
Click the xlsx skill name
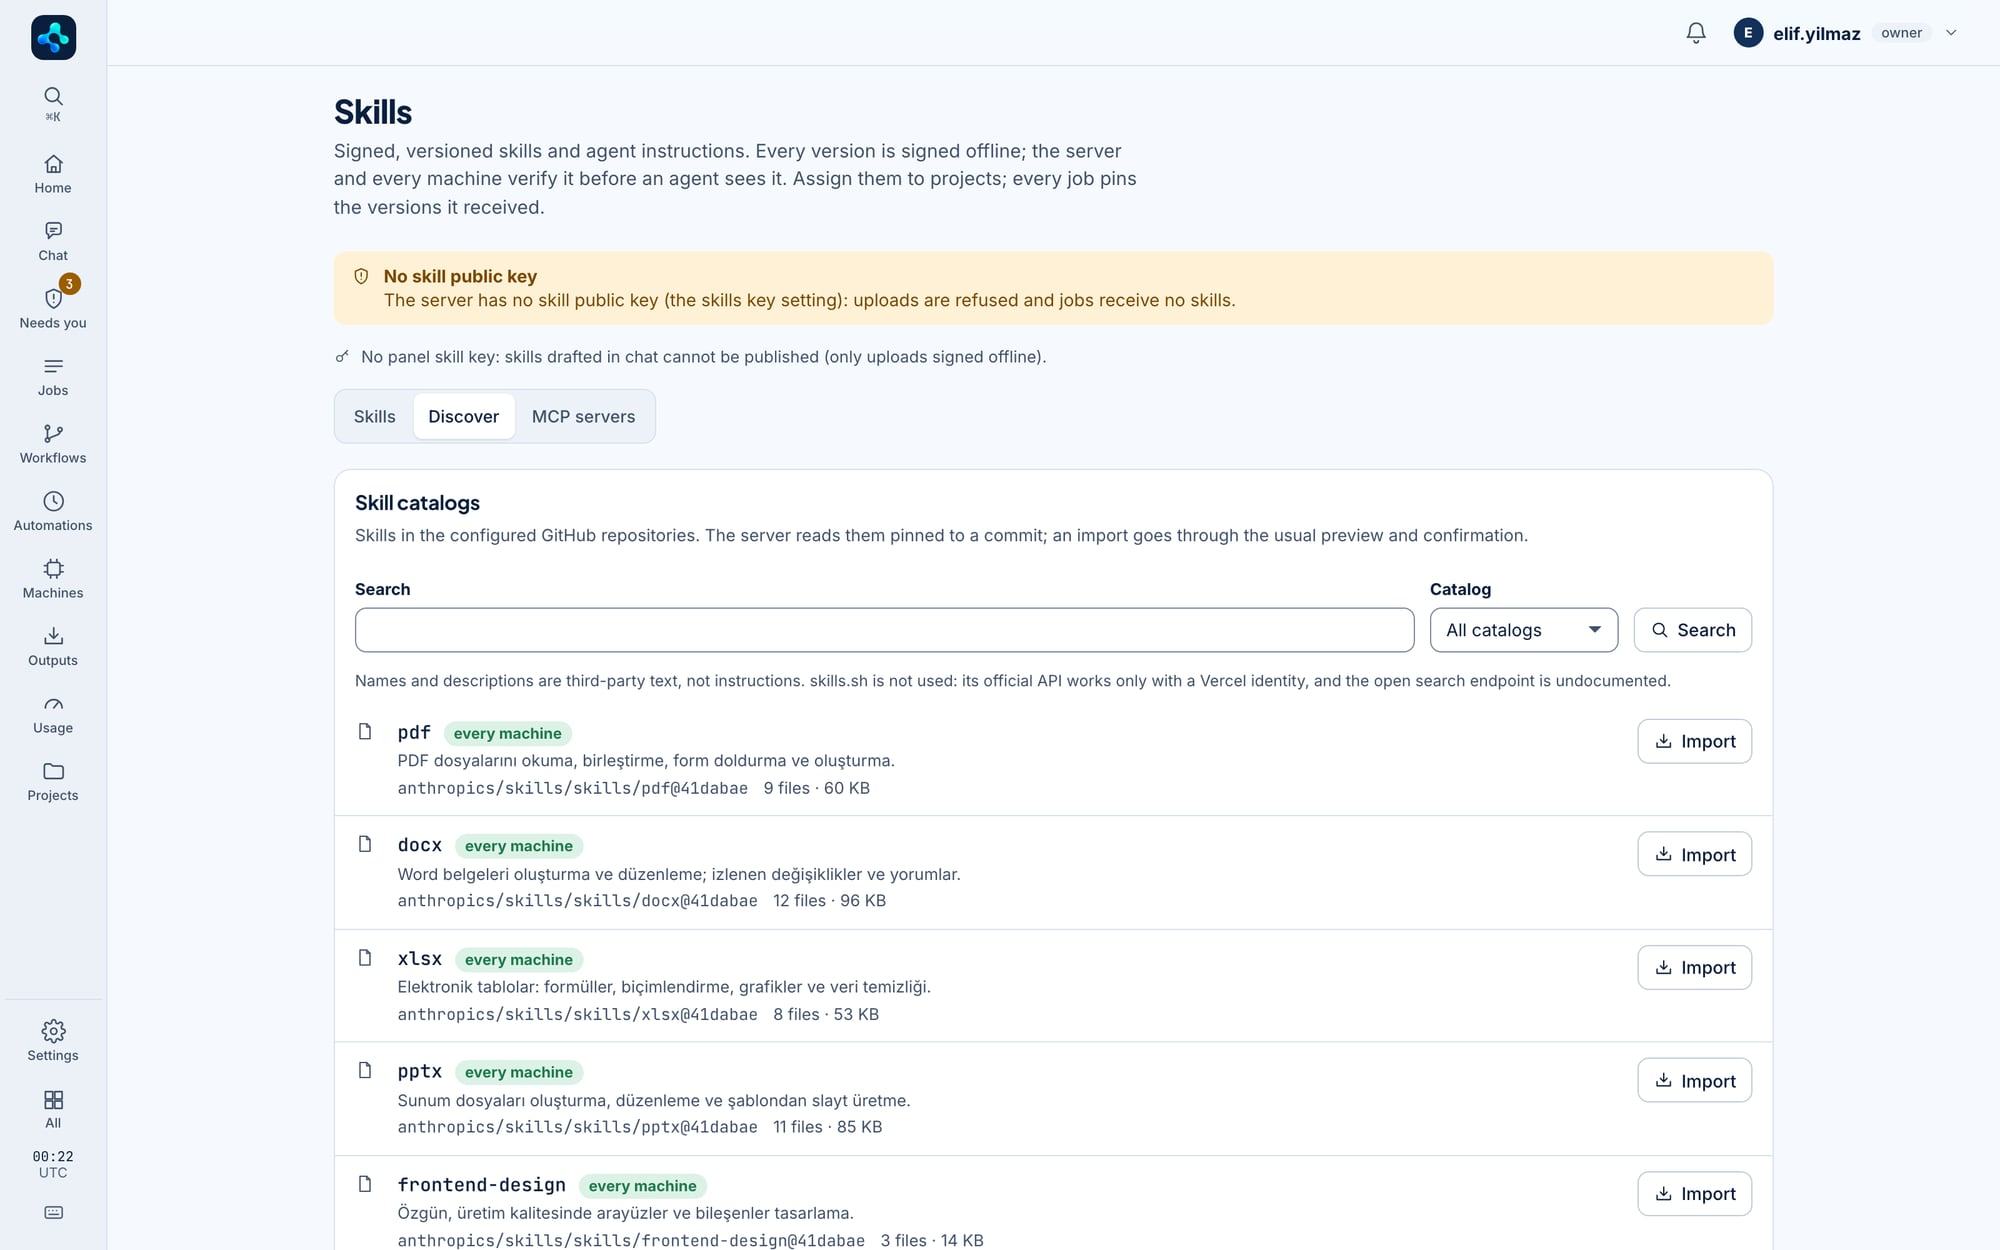tap(419, 958)
